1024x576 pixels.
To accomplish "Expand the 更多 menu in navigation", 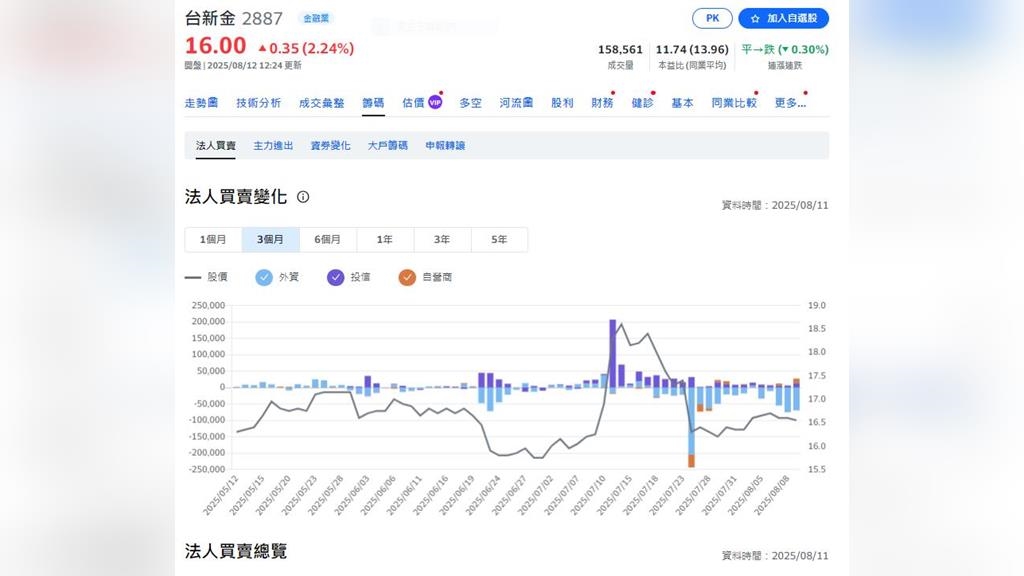I will tap(789, 103).
